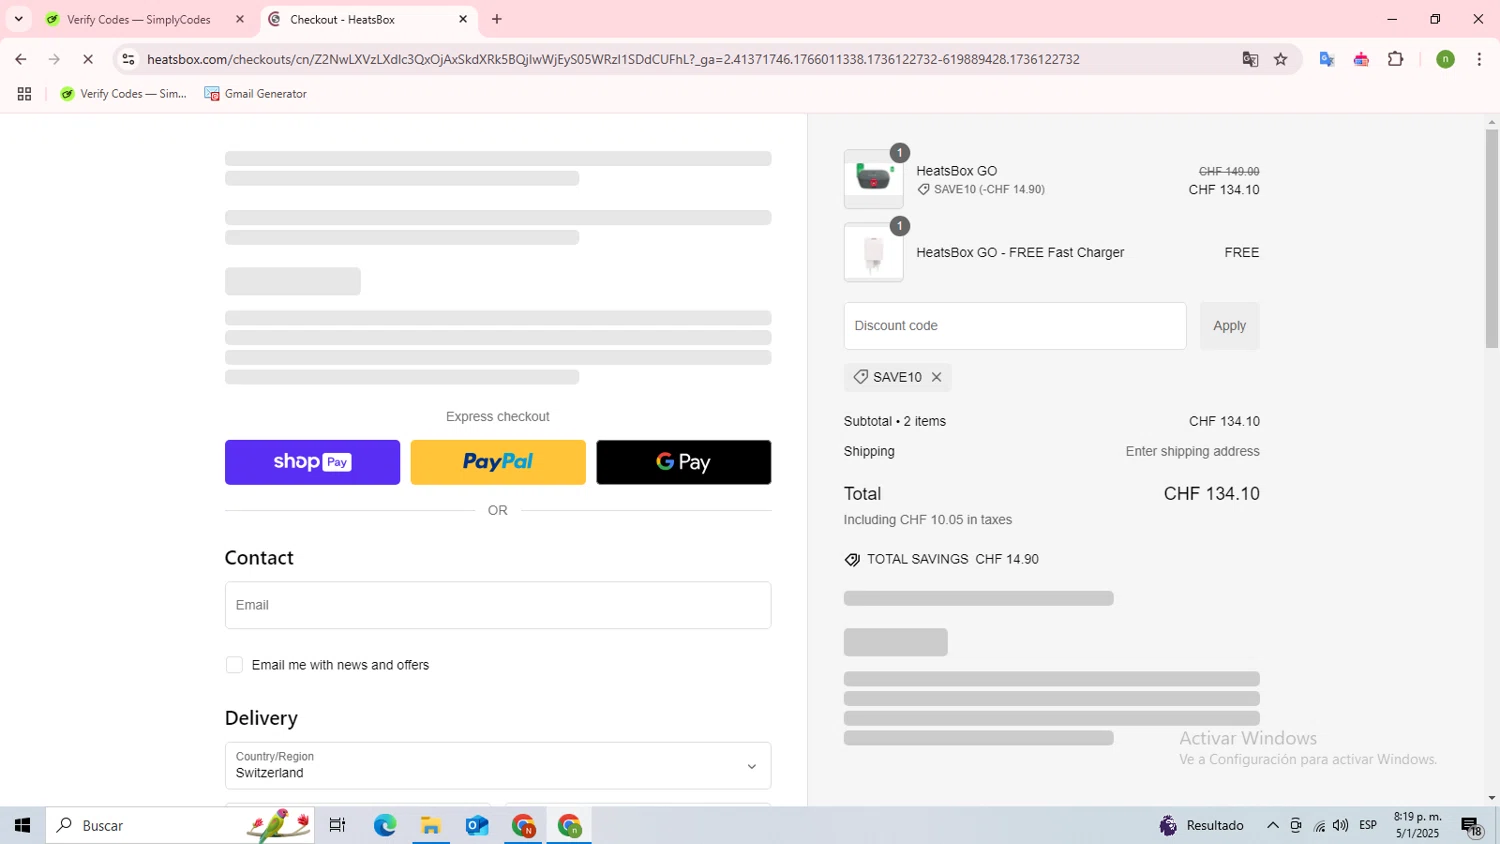Open the tab search dropdown
Viewport: 1500px width, 844px height.
(x=18, y=19)
